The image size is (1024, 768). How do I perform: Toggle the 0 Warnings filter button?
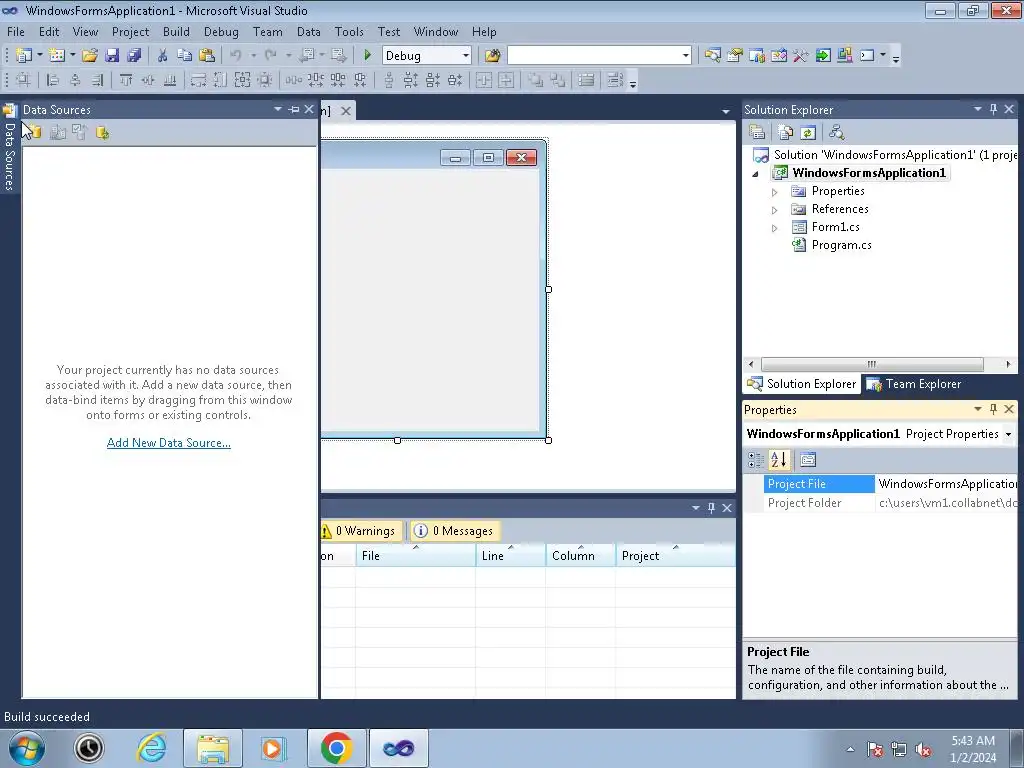(360, 531)
